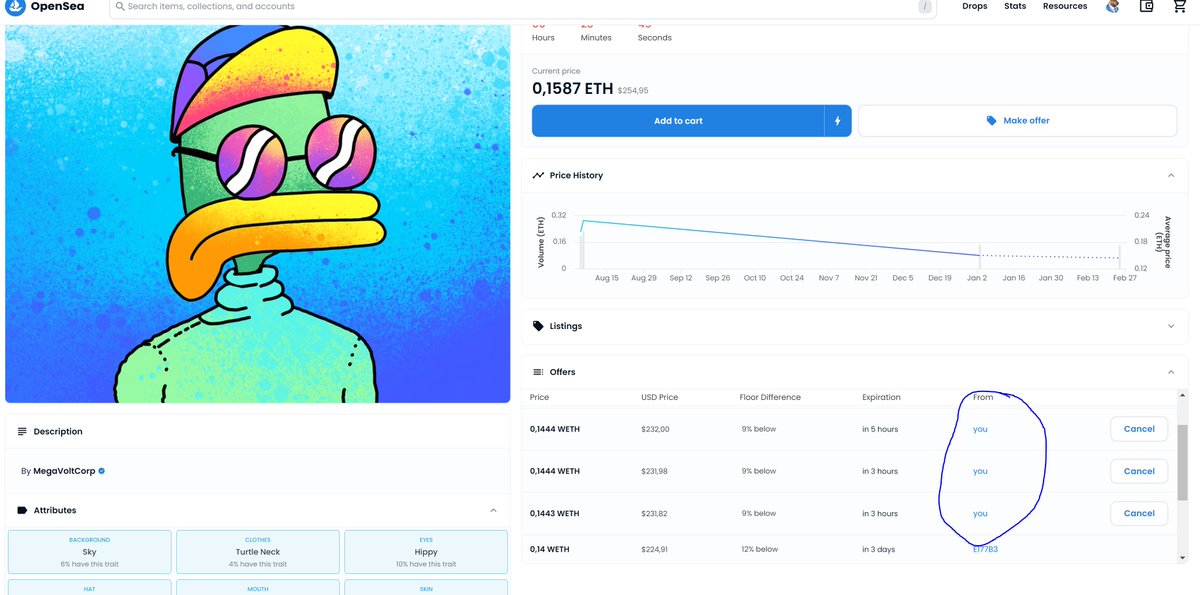The width and height of the screenshot is (1200, 595).
Task: Click the Price History chart icon
Action: point(539,175)
